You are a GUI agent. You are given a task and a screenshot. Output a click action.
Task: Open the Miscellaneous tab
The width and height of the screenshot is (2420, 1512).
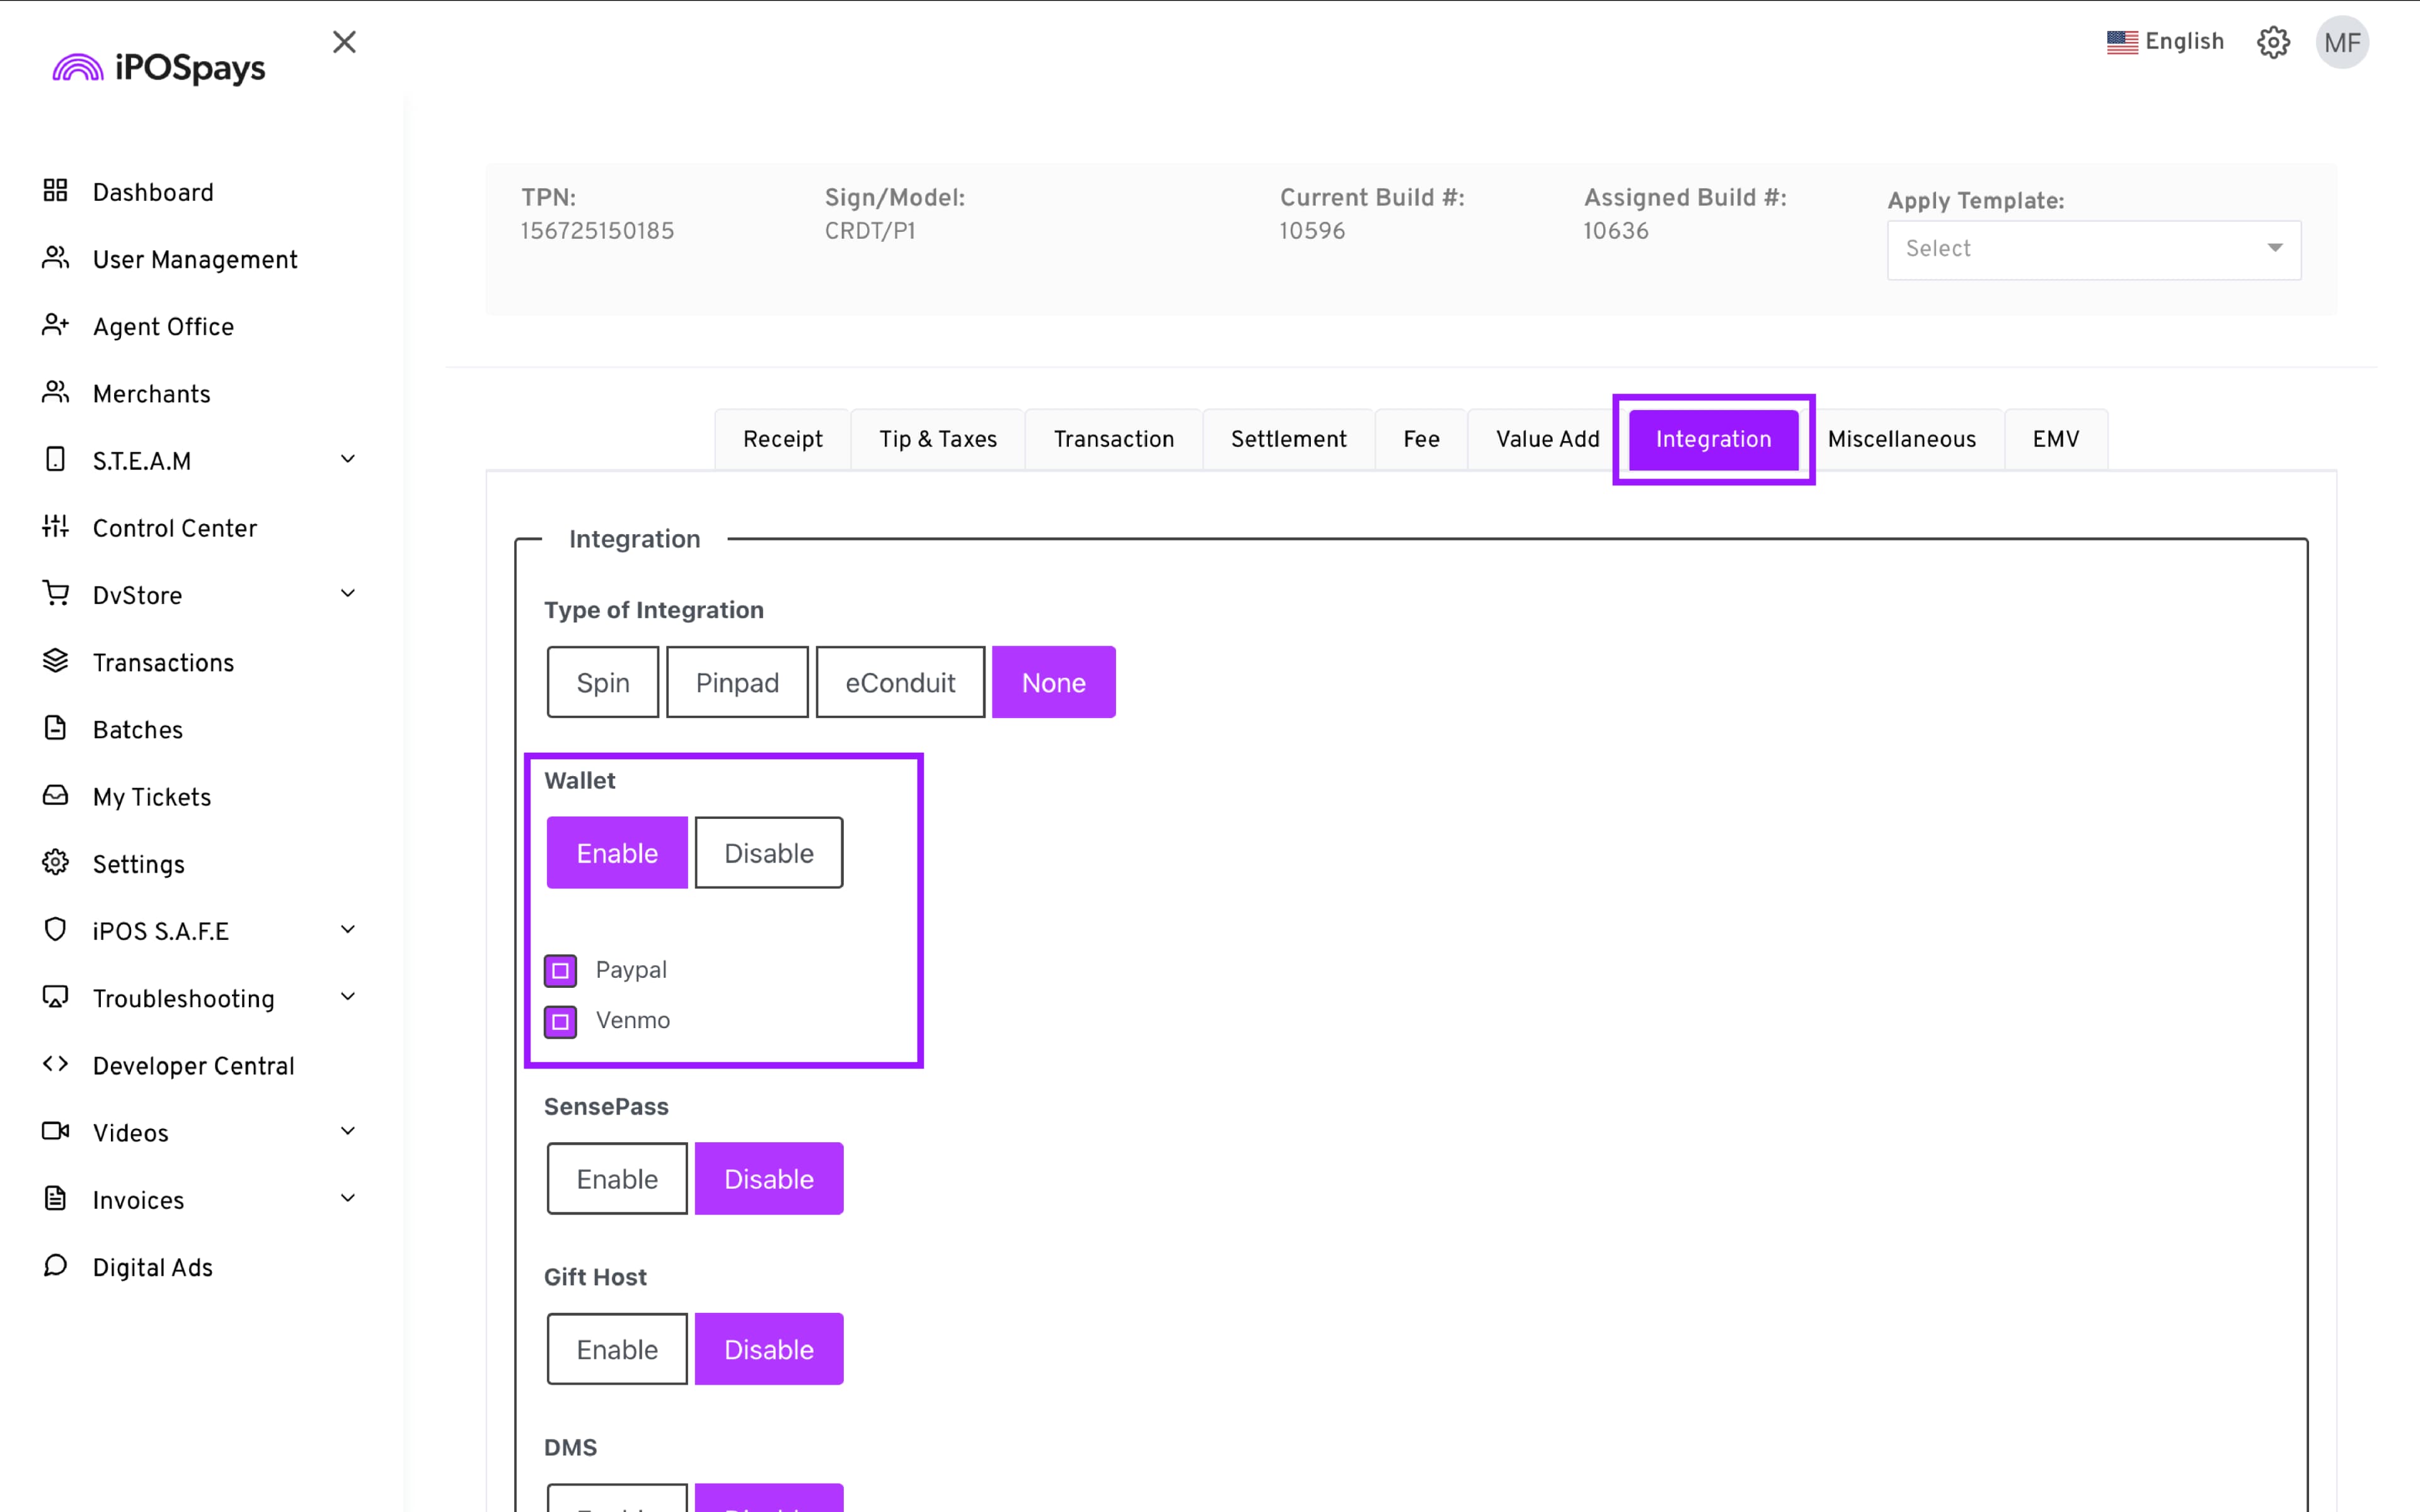point(1901,439)
